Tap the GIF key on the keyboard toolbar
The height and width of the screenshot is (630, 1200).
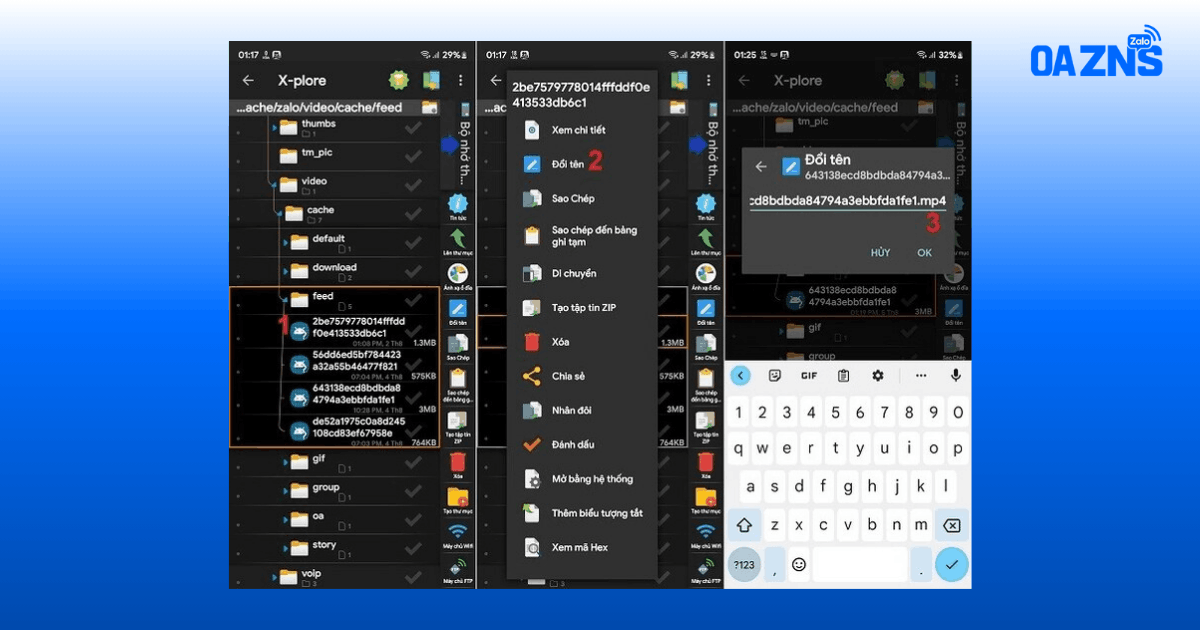tap(809, 376)
